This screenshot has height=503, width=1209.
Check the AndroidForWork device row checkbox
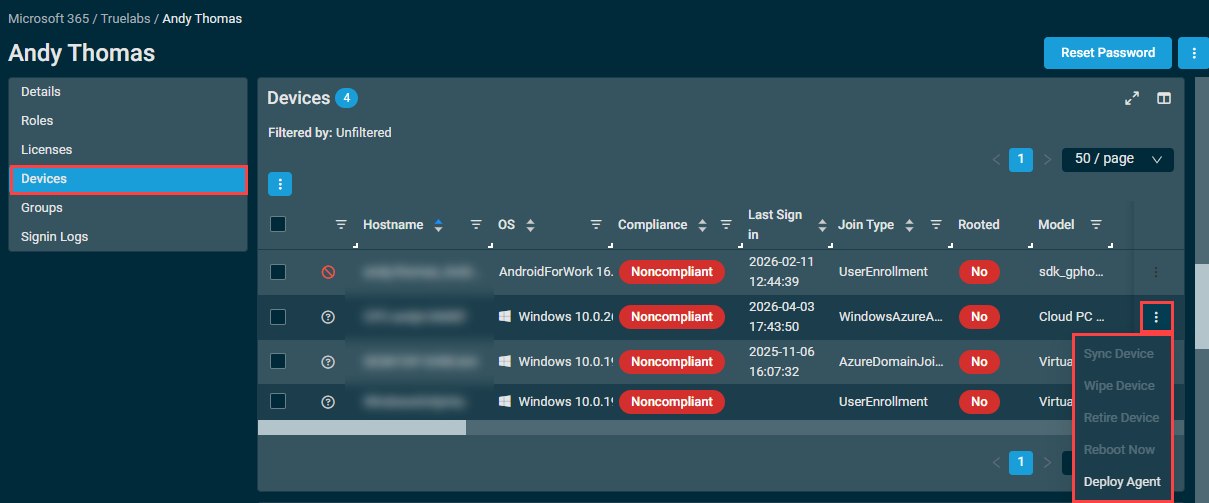click(278, 272)
